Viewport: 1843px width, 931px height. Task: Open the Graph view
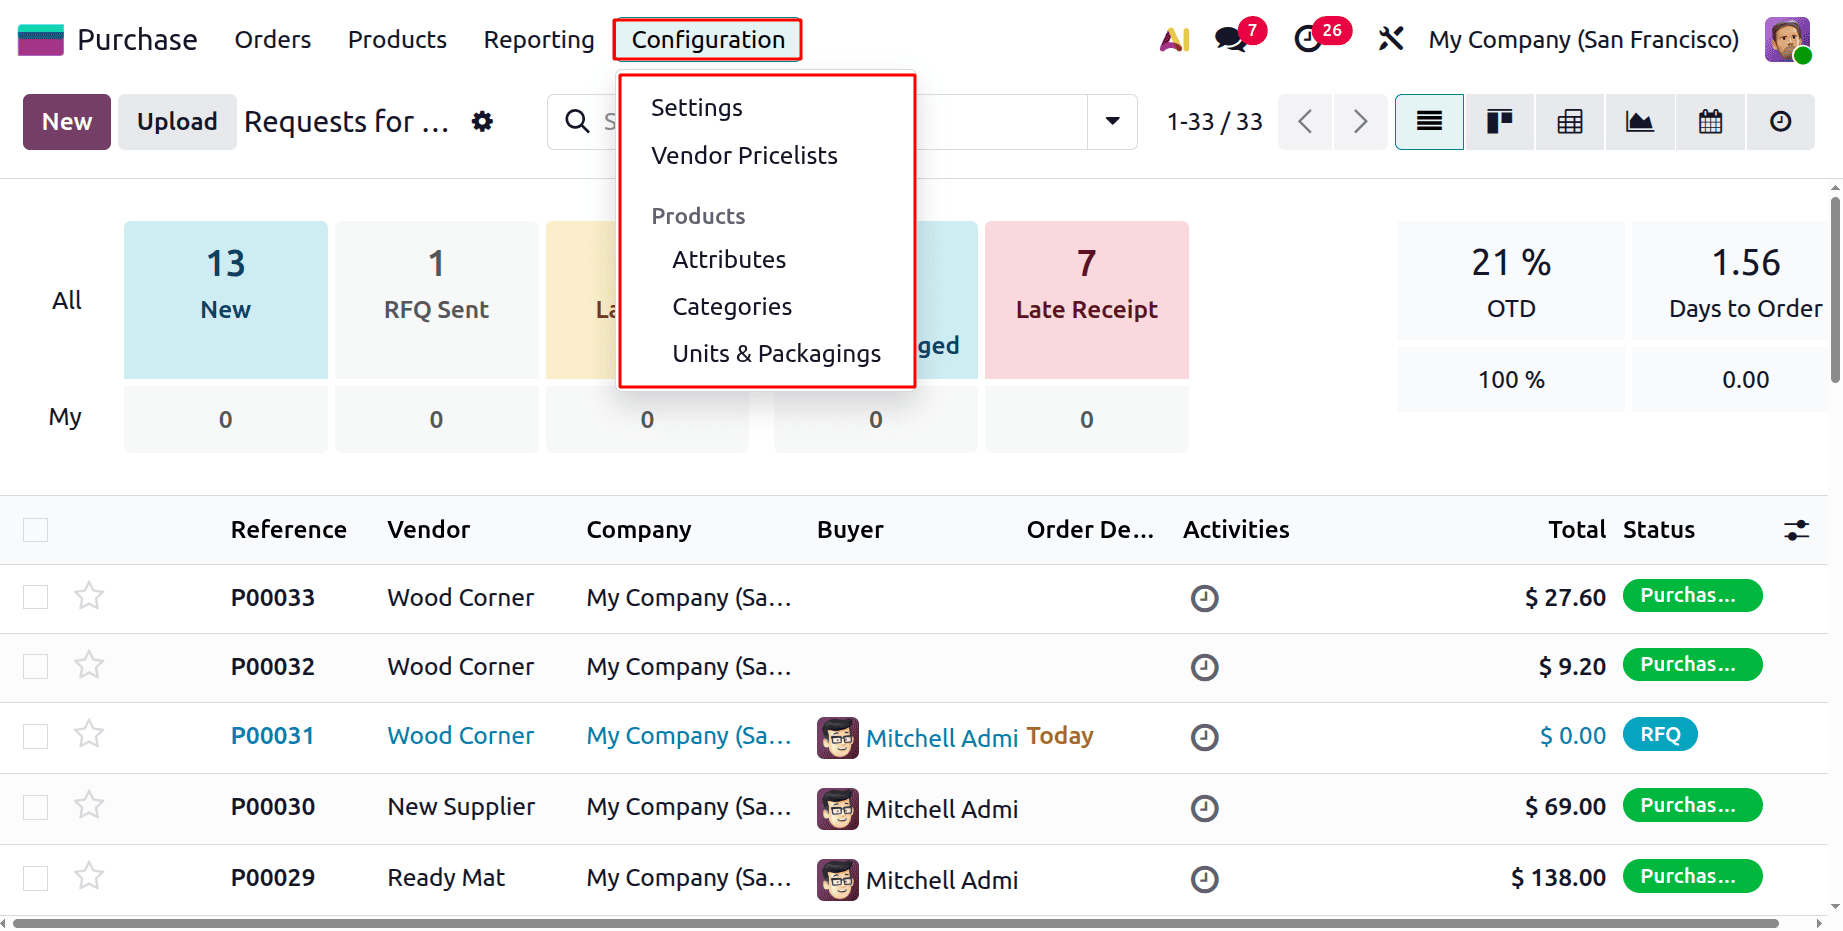[x=1639, y=121]
